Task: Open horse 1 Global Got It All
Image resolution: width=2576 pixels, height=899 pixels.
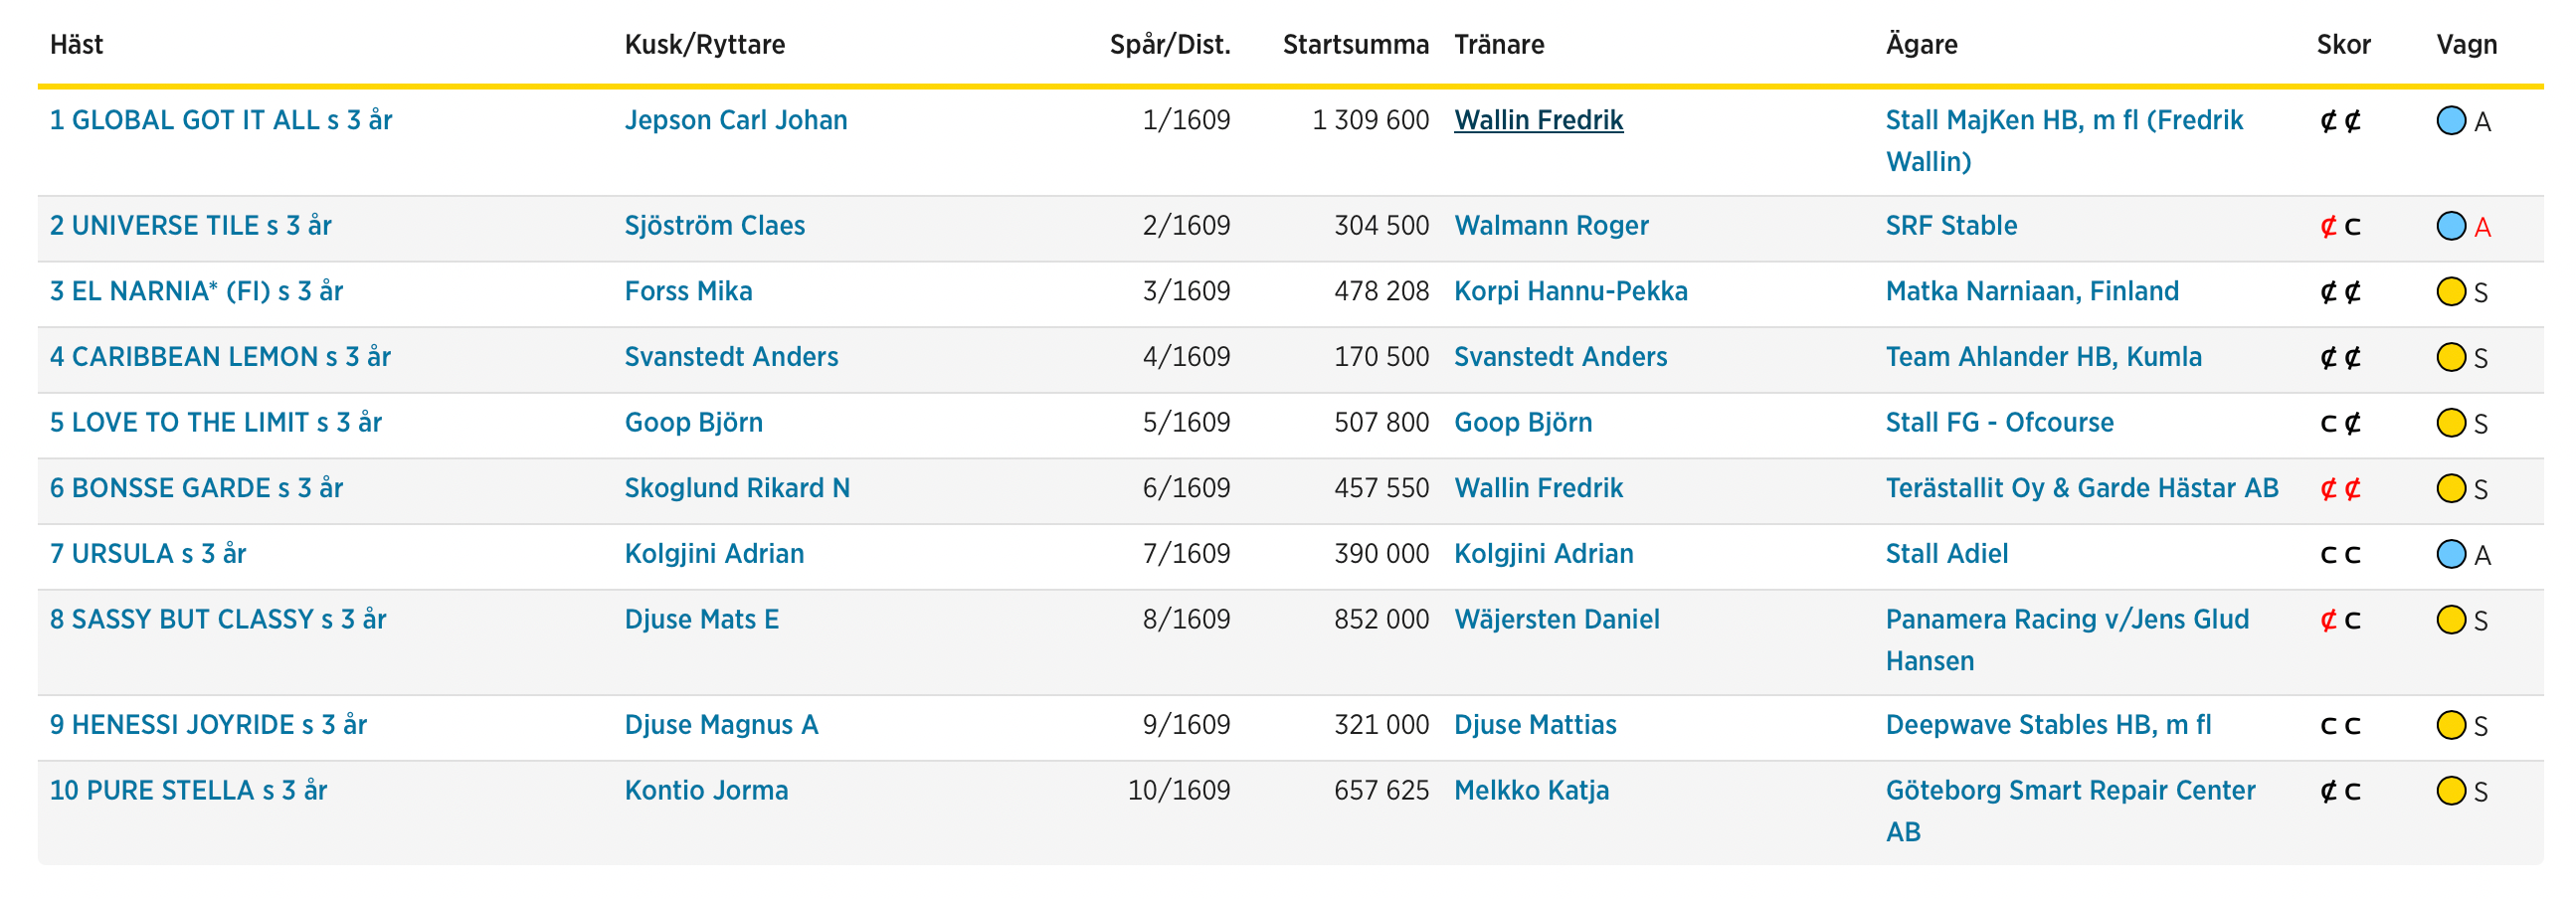Action: pos(221,120)
